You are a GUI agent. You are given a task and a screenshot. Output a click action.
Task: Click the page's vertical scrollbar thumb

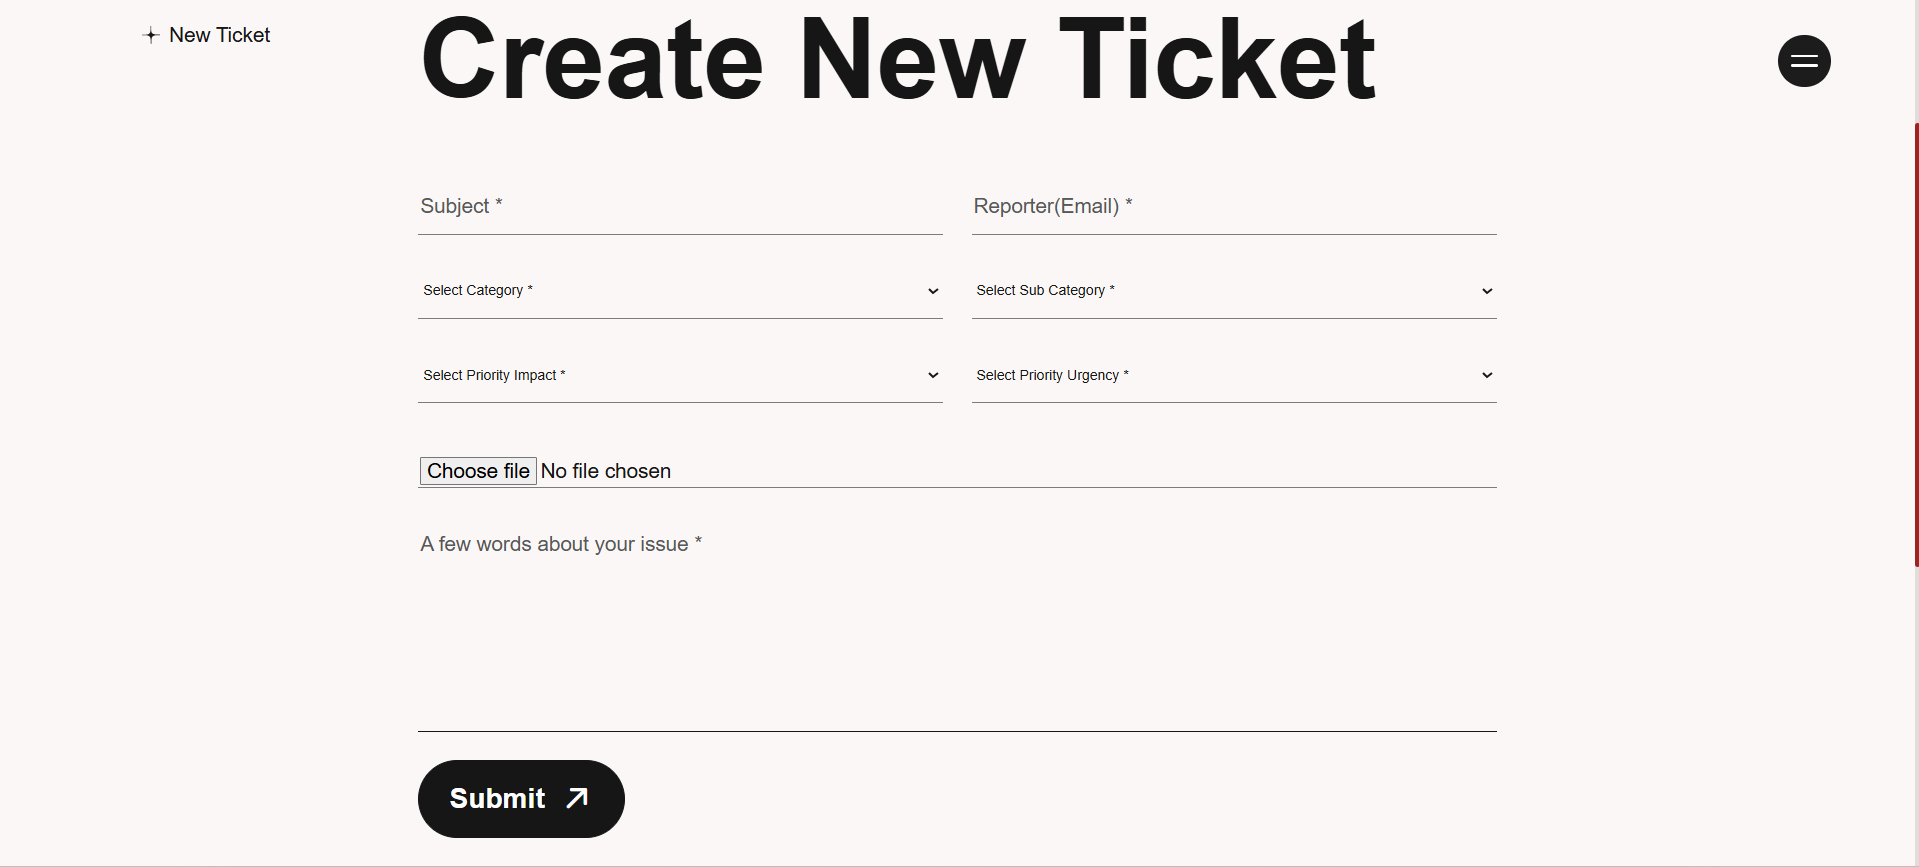(x=1916, y=345)
